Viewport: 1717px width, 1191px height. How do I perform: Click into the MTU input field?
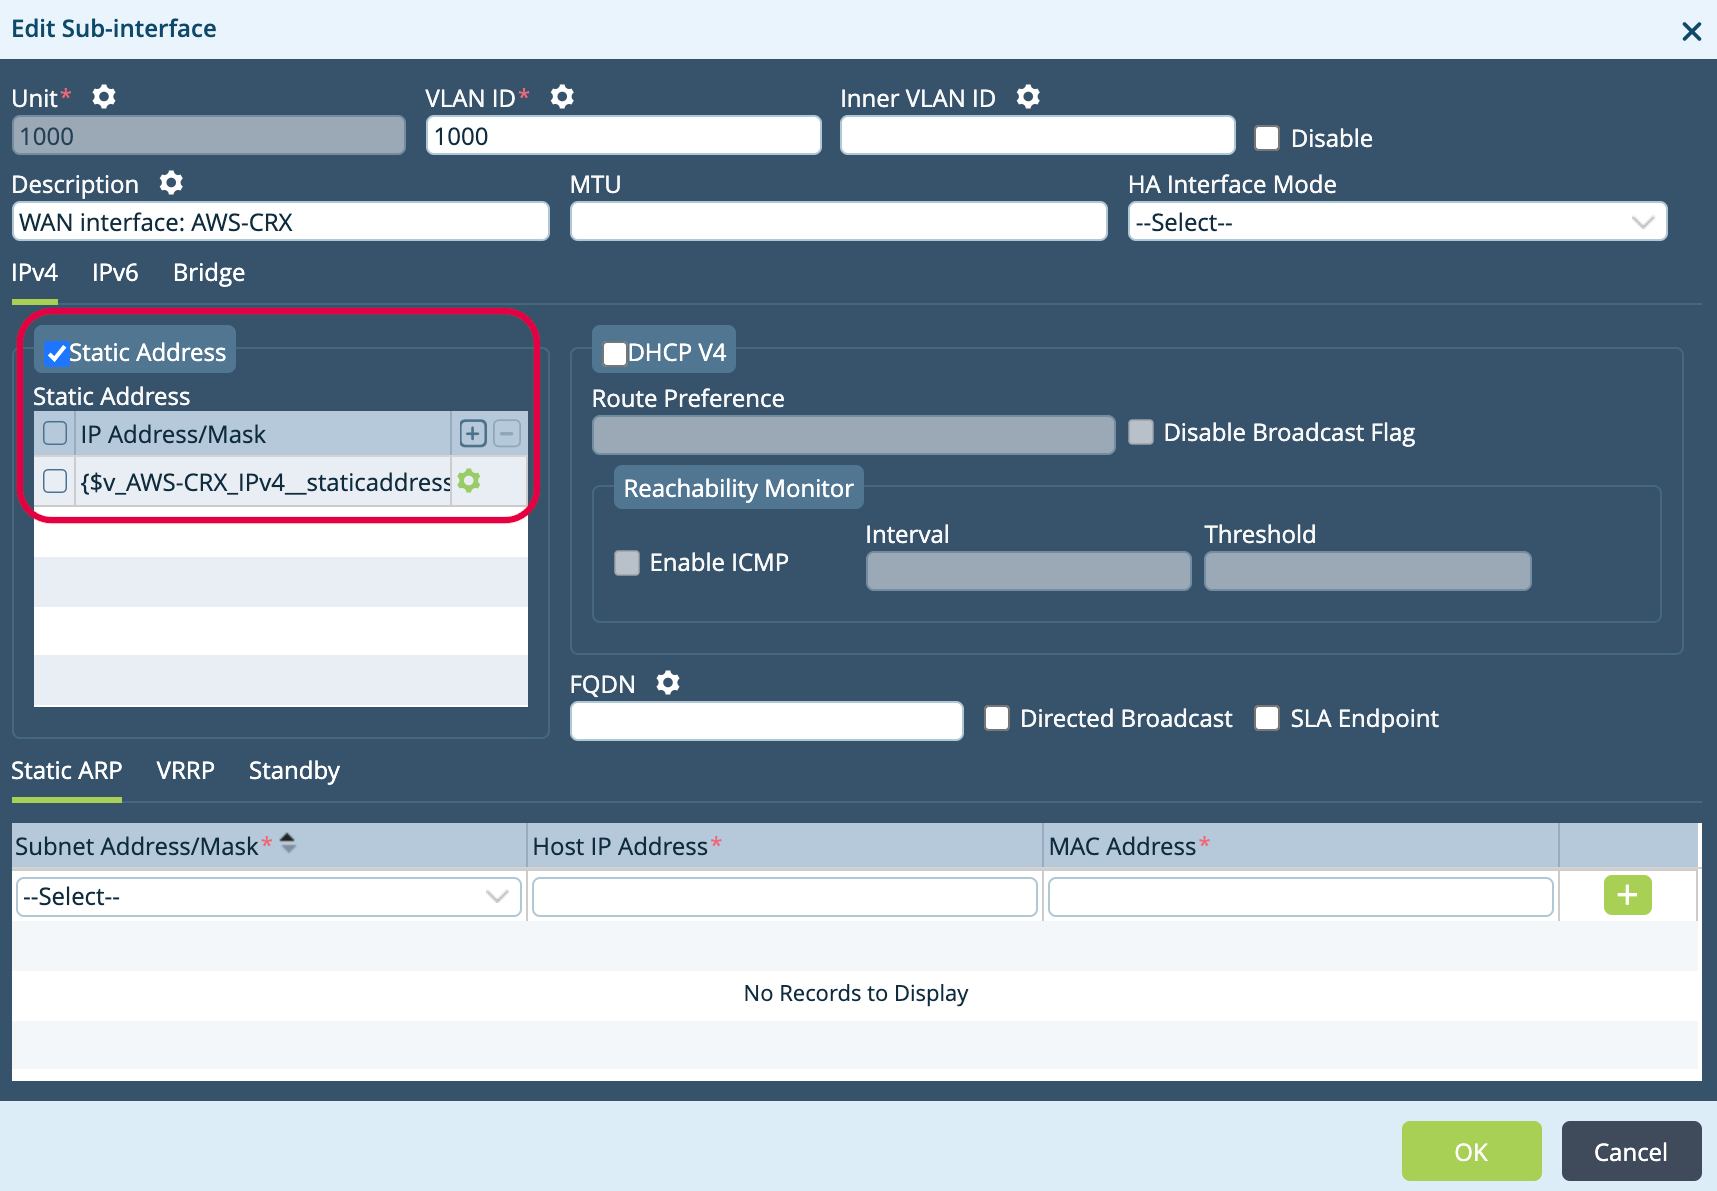838,222
